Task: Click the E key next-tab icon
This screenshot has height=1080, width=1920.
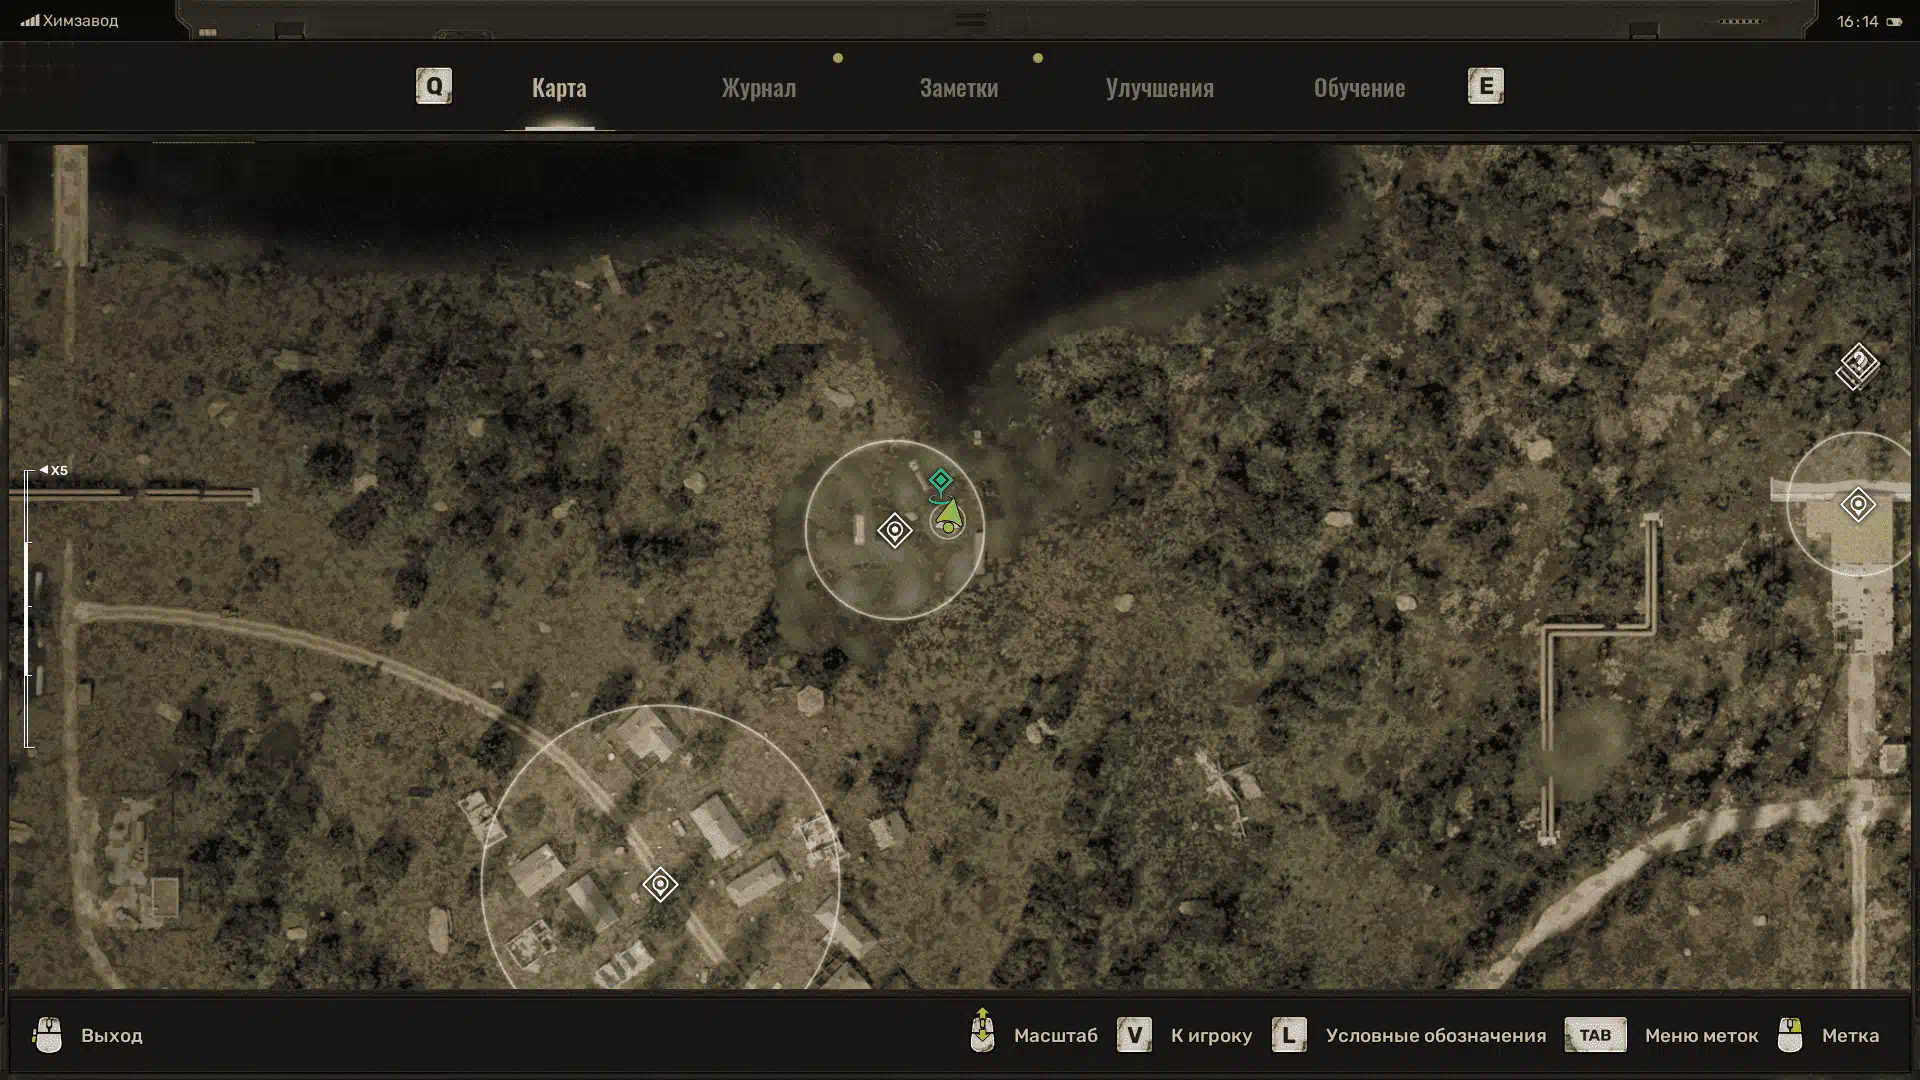Action: [1485, 86]
